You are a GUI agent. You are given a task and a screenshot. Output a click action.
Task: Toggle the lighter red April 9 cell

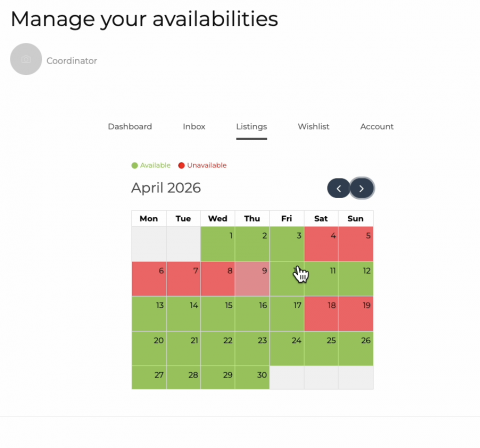[252, 279]
